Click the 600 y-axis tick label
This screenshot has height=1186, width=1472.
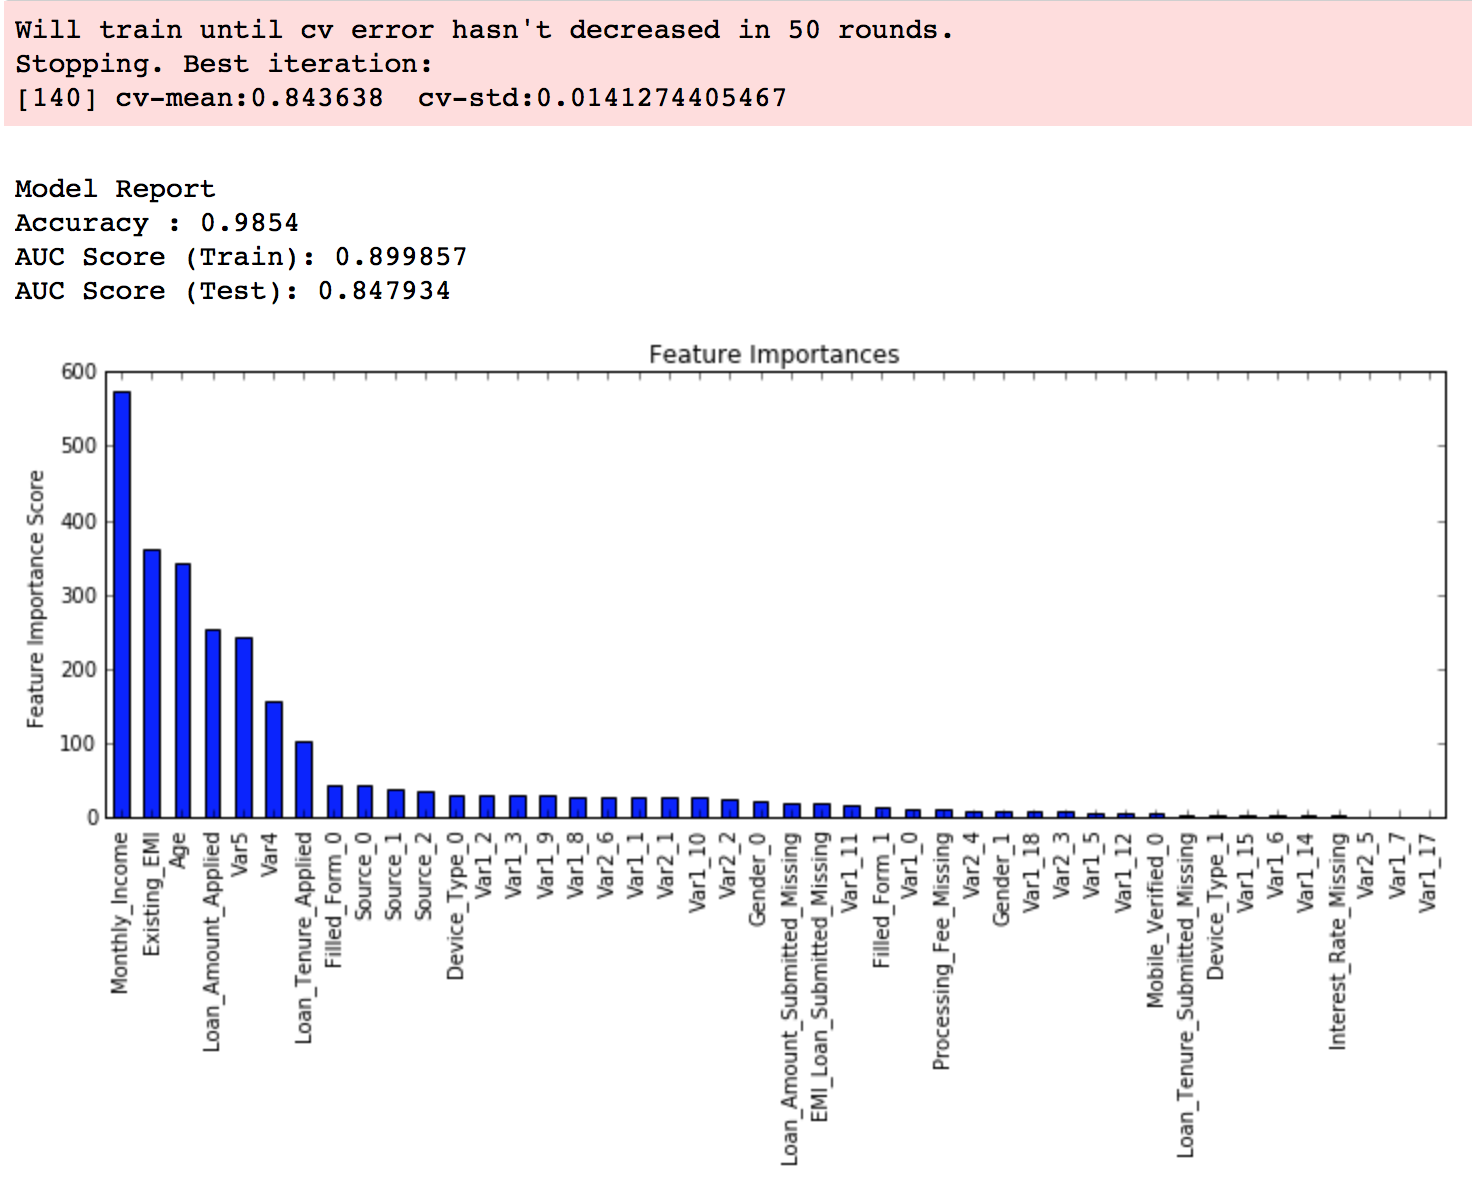coord(79,372)
